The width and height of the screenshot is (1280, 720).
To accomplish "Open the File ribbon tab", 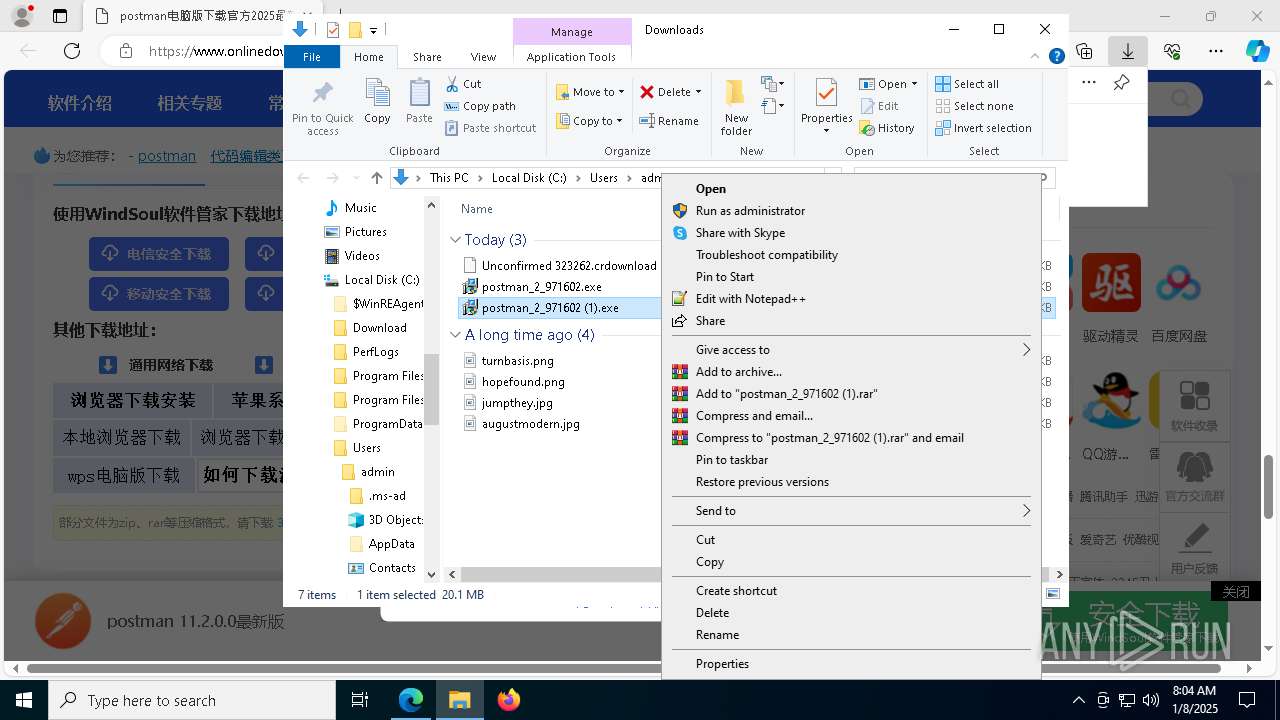I will tap(312, 57).
